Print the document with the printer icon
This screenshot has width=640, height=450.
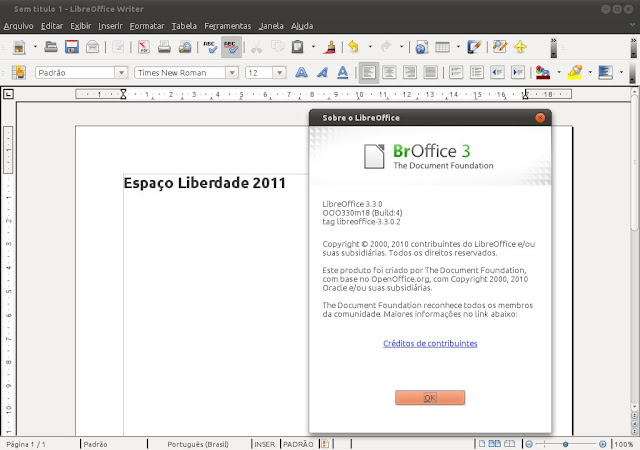tap(164, 47)
